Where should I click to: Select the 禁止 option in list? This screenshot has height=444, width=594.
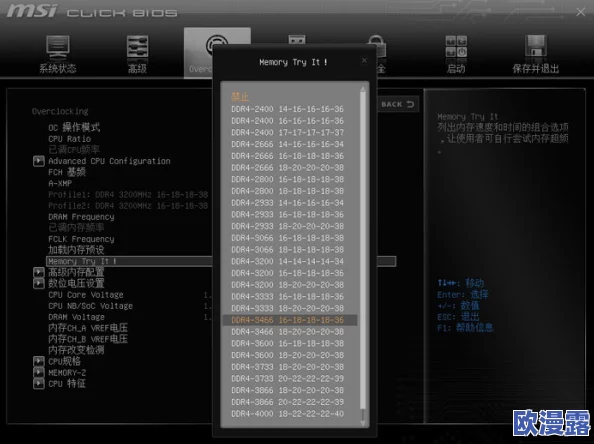[x=240, y=97]
